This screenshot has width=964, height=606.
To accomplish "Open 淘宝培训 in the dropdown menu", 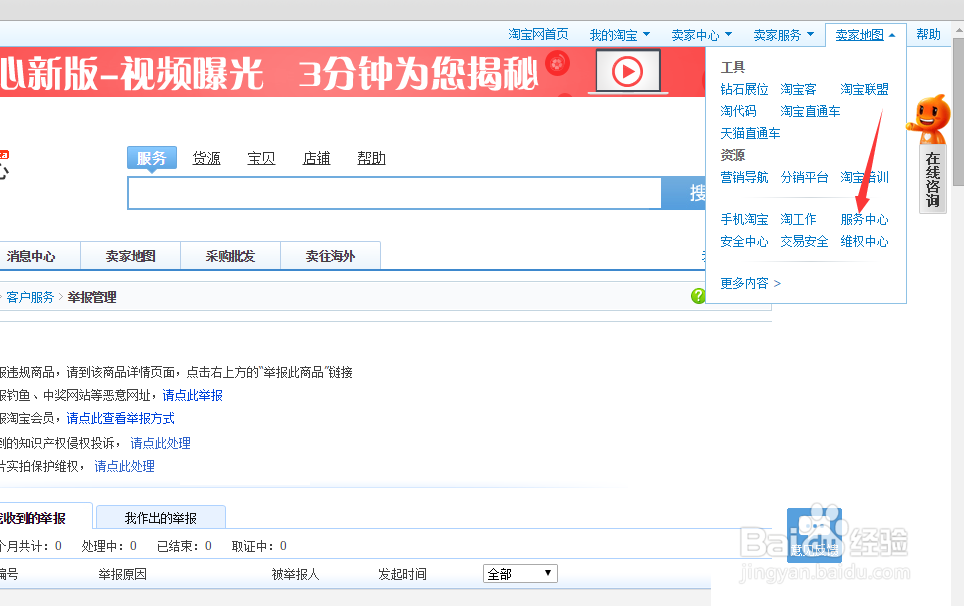I will point(864,178).
